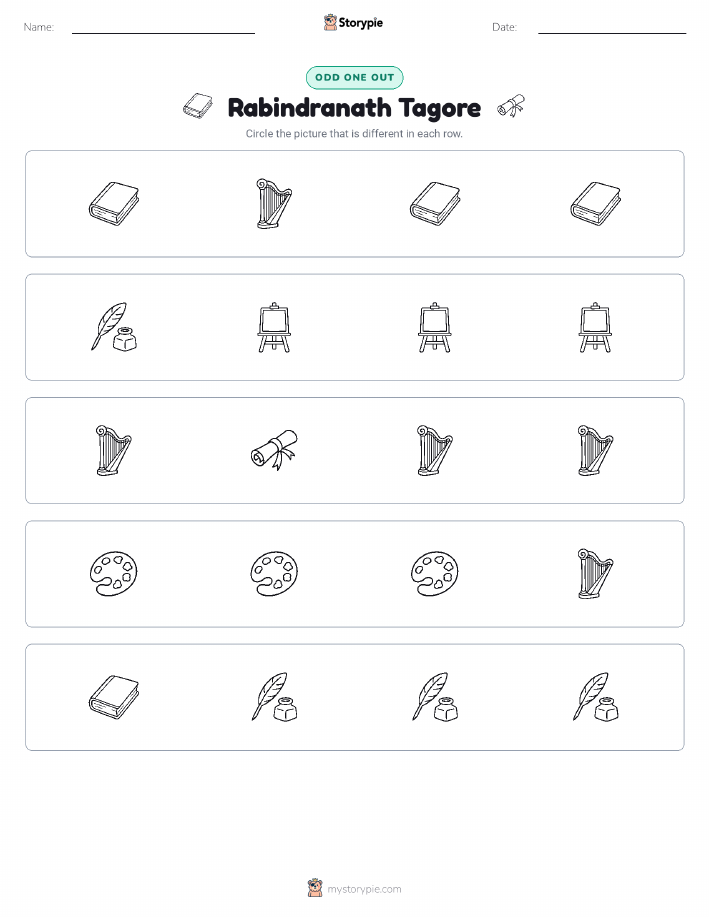Viewport: 709px width, 917px height.
Task: Click the middle easel in row two
Action: point(435,327)
